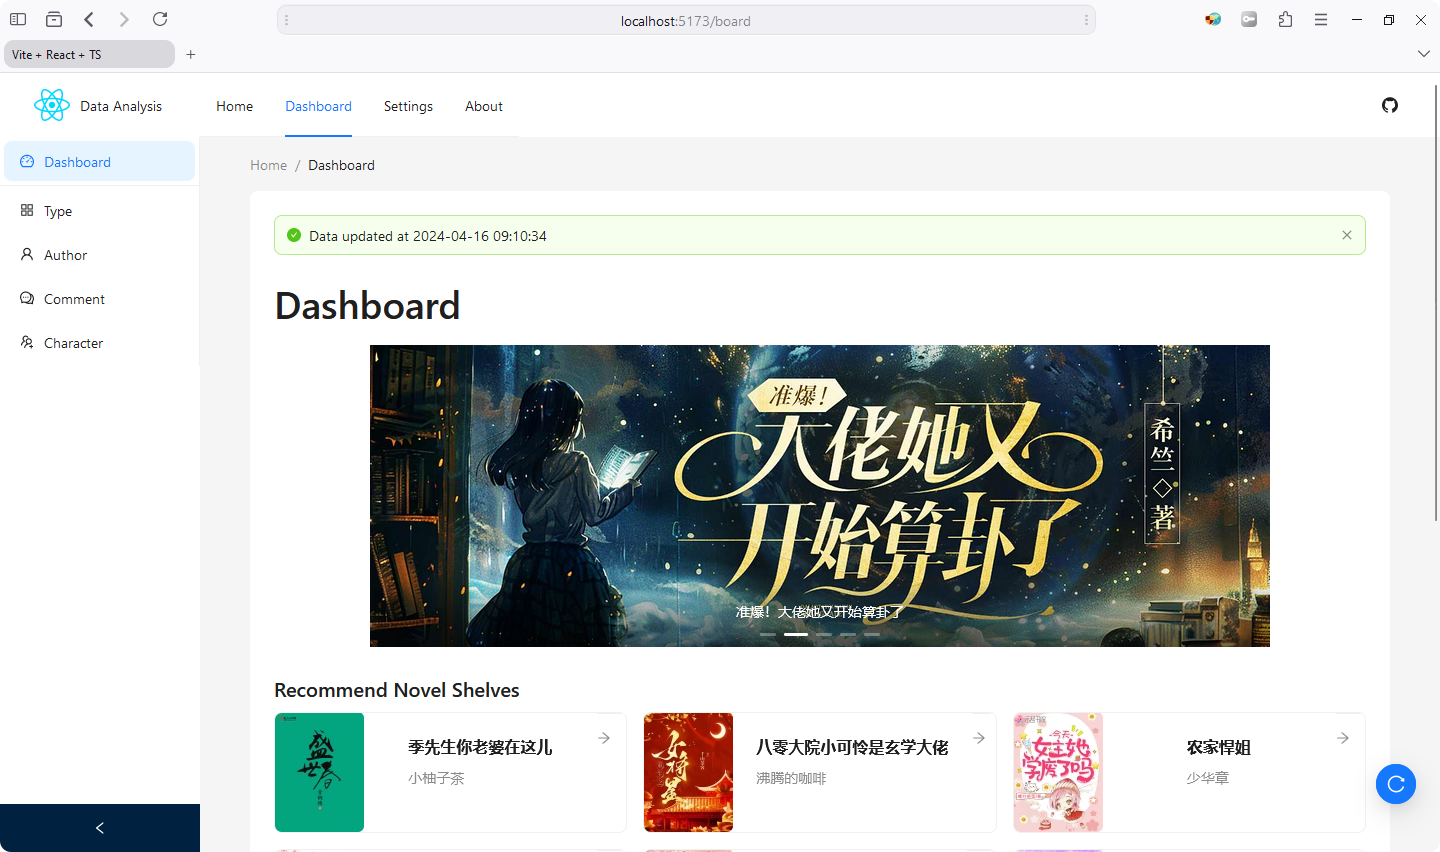The height and width of the screenshot is (852, 1440).
Task: Go forward in browser history
Action: tap(124, 19)
